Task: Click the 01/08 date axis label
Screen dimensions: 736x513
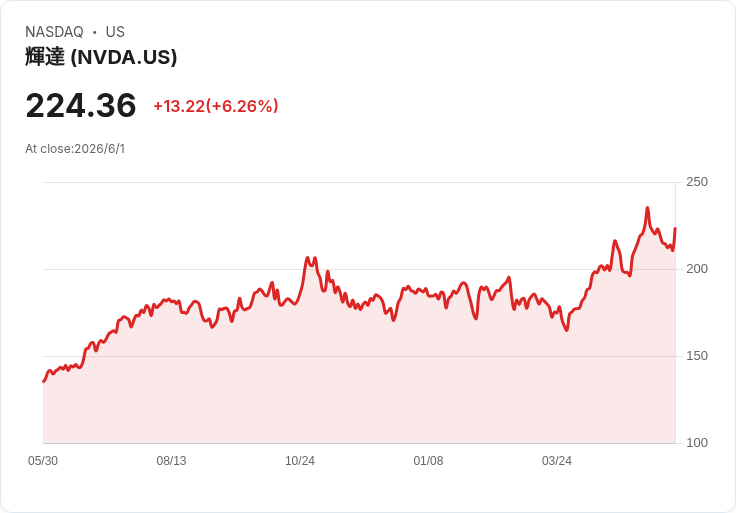Action: tap(428, 460)
